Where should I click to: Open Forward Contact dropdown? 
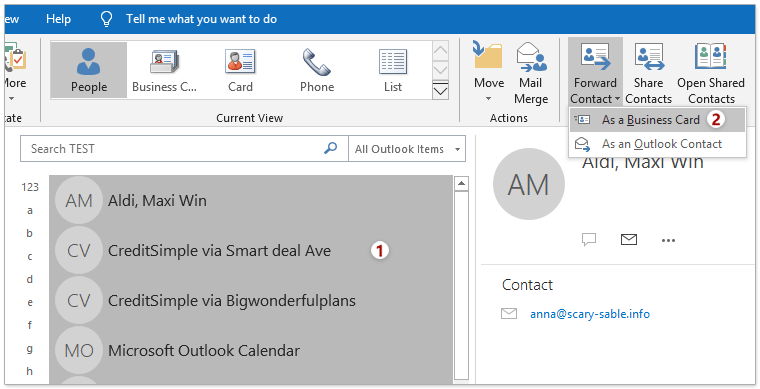tap(595, 72)
